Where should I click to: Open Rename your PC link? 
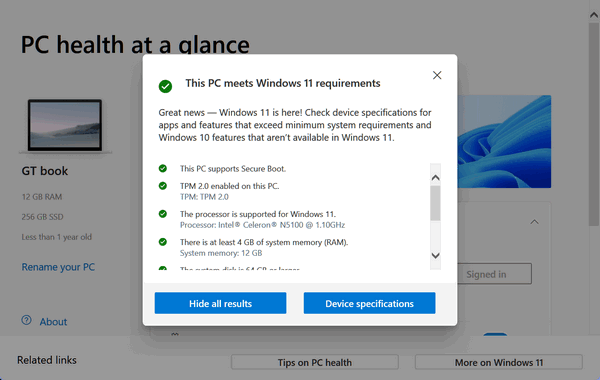[58, 267]
